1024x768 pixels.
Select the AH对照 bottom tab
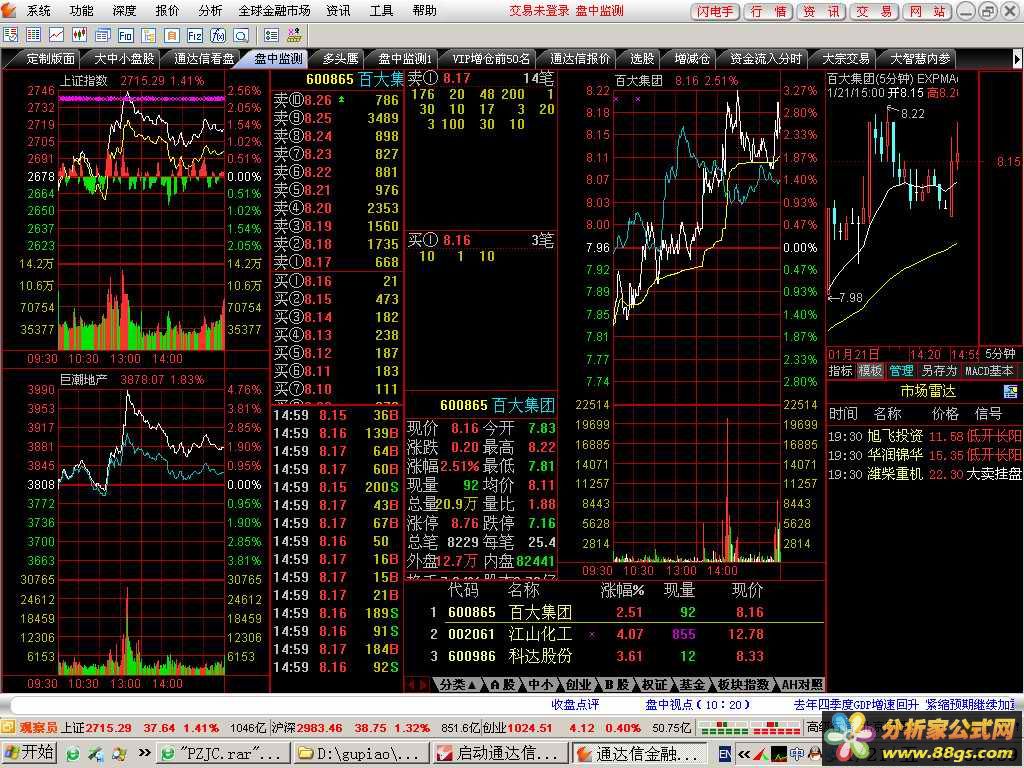(x=802, y=684)
